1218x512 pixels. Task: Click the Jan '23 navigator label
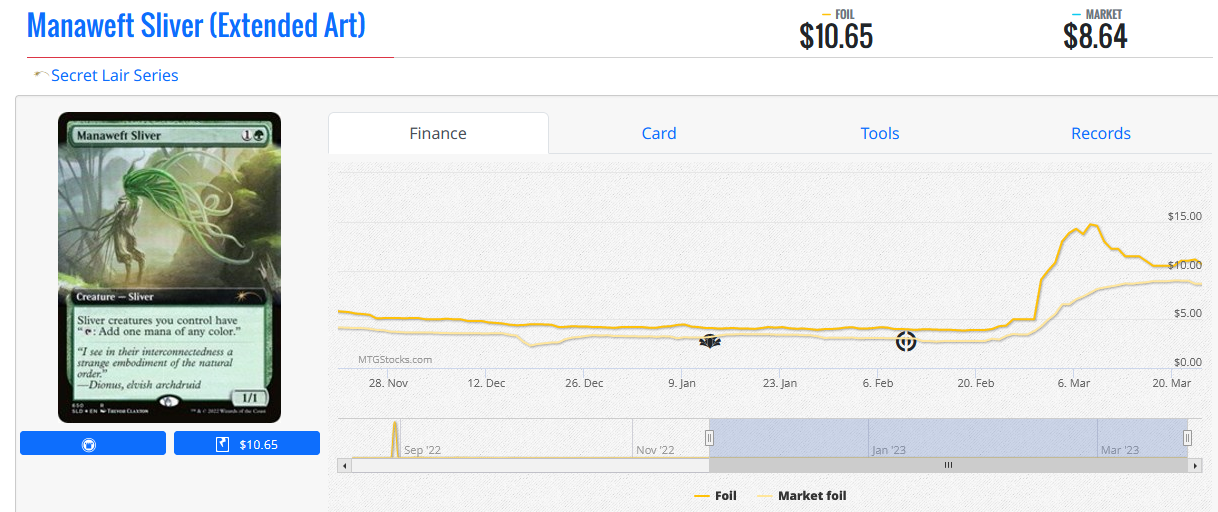888,450
